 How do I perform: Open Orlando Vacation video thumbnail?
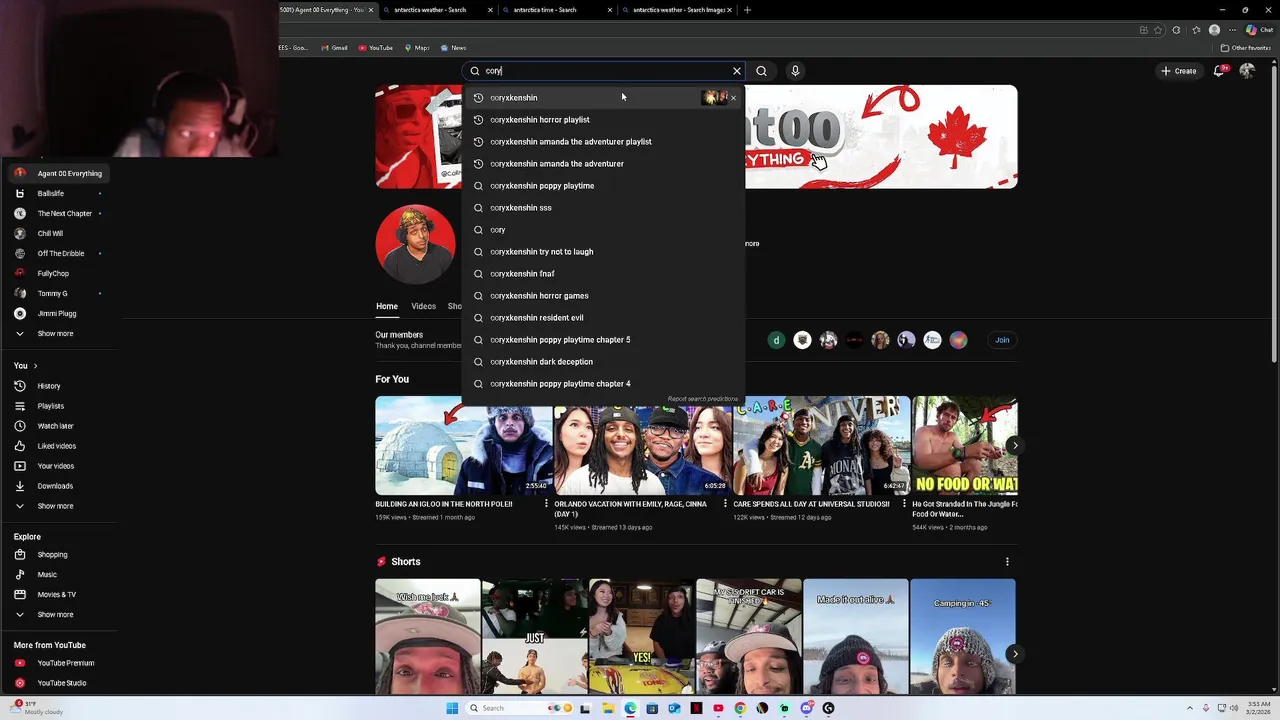click(642, 446)
